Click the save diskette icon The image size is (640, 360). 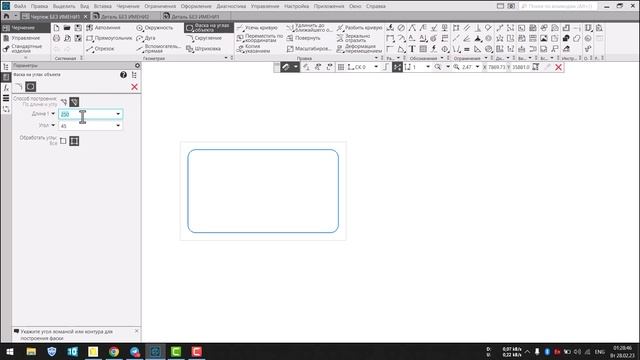(78, 28)
